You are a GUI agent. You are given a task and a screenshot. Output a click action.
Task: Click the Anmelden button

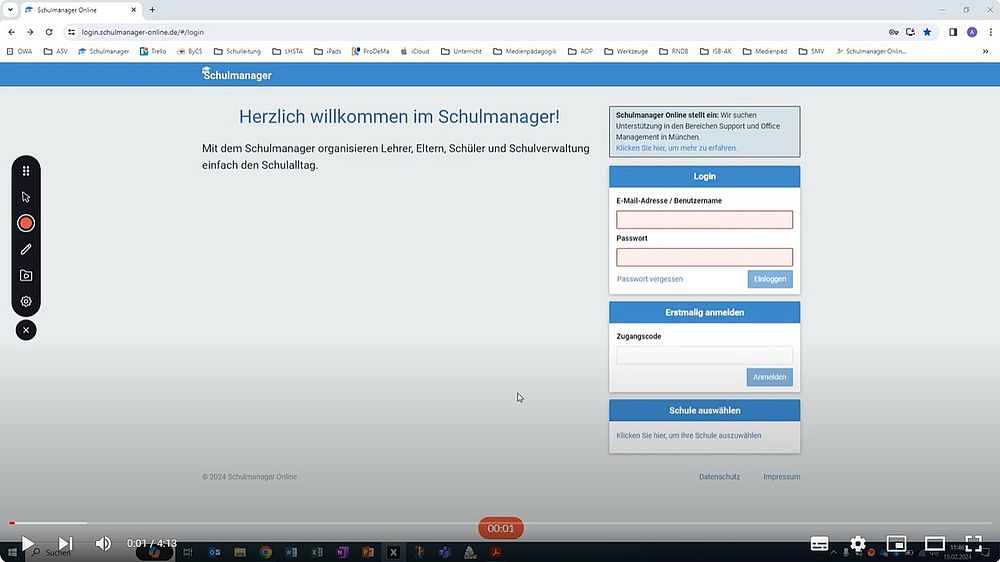click(769, 377)
